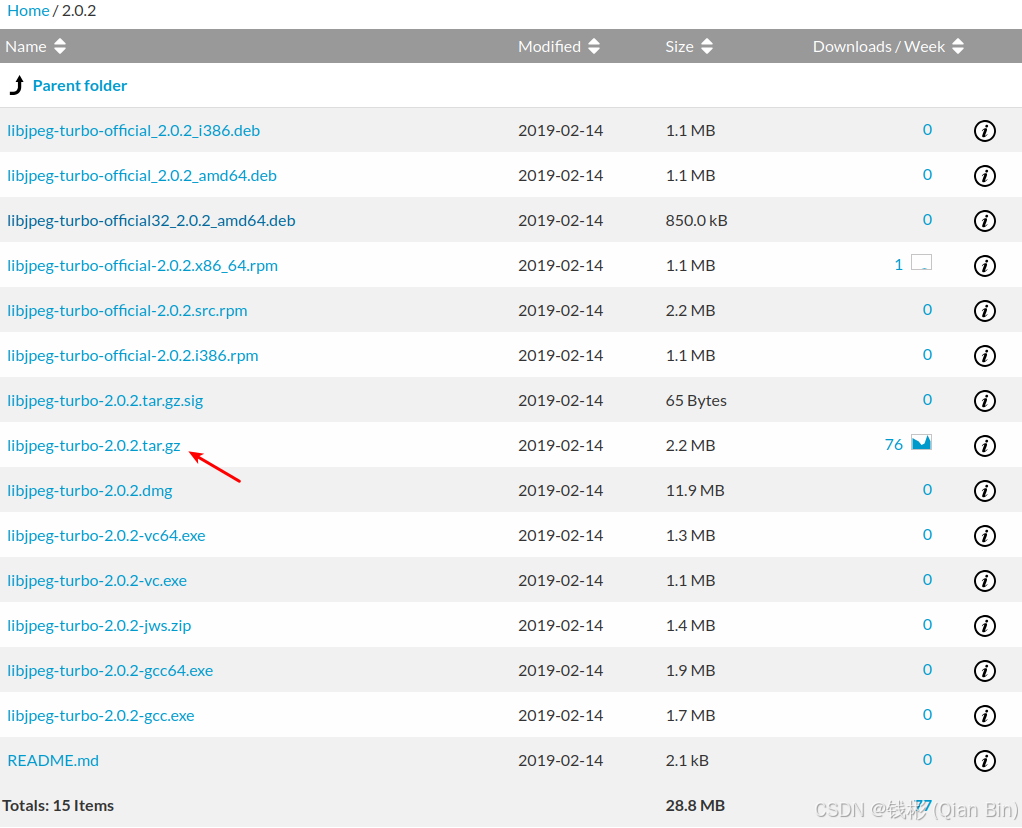Sort the list by Modified date
This screenshot has height=828, width=1022.
559,46
